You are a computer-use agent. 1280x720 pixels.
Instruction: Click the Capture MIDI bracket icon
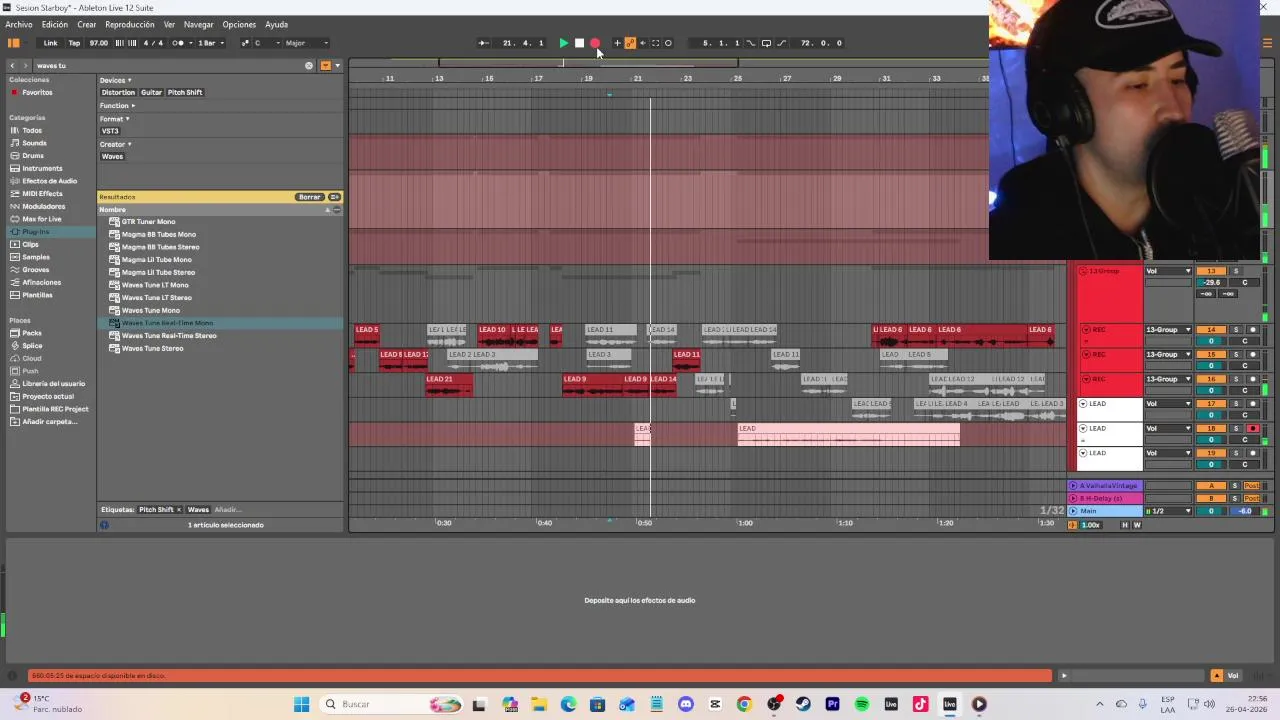pos(655,43)
